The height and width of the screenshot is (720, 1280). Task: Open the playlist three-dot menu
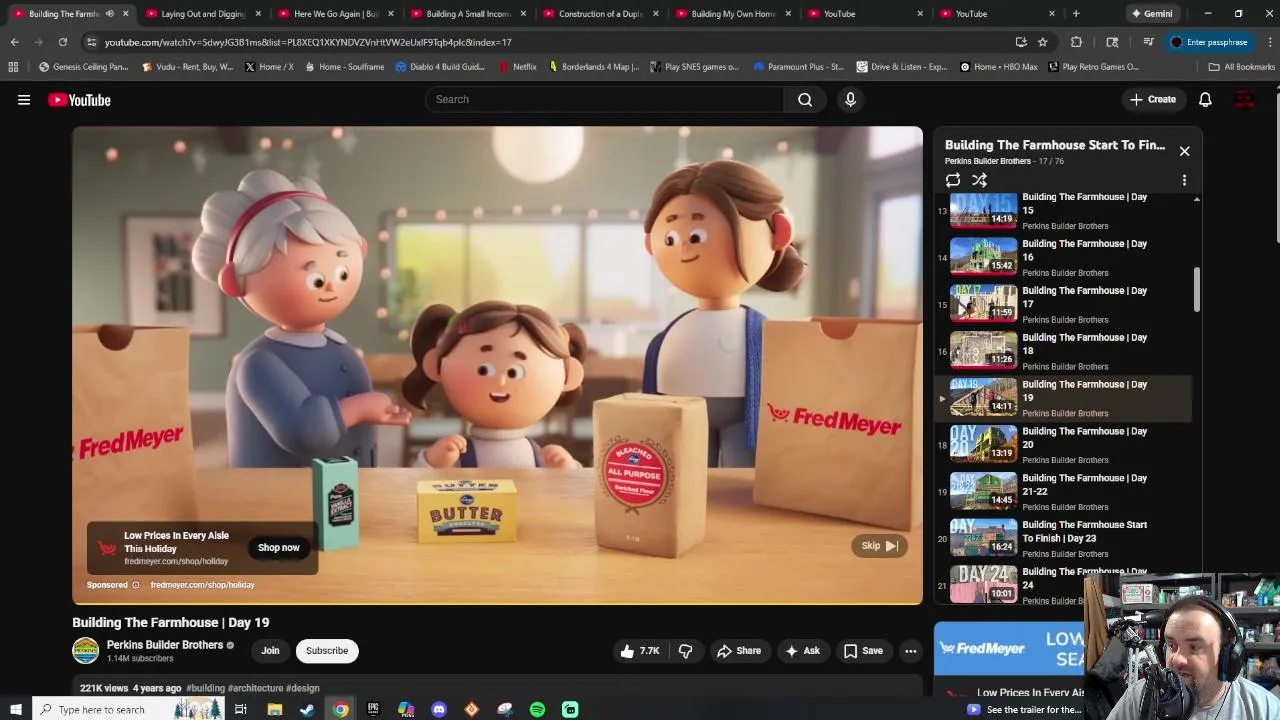1184,180
